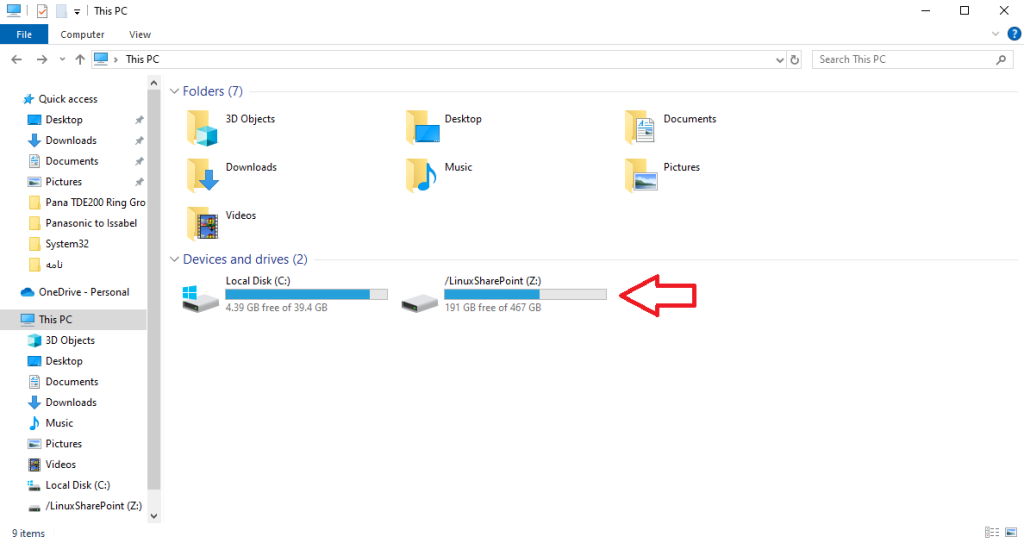Select This PC in navigation pane
This screenshot has width=1024, height=543.
tap(55, 320)
